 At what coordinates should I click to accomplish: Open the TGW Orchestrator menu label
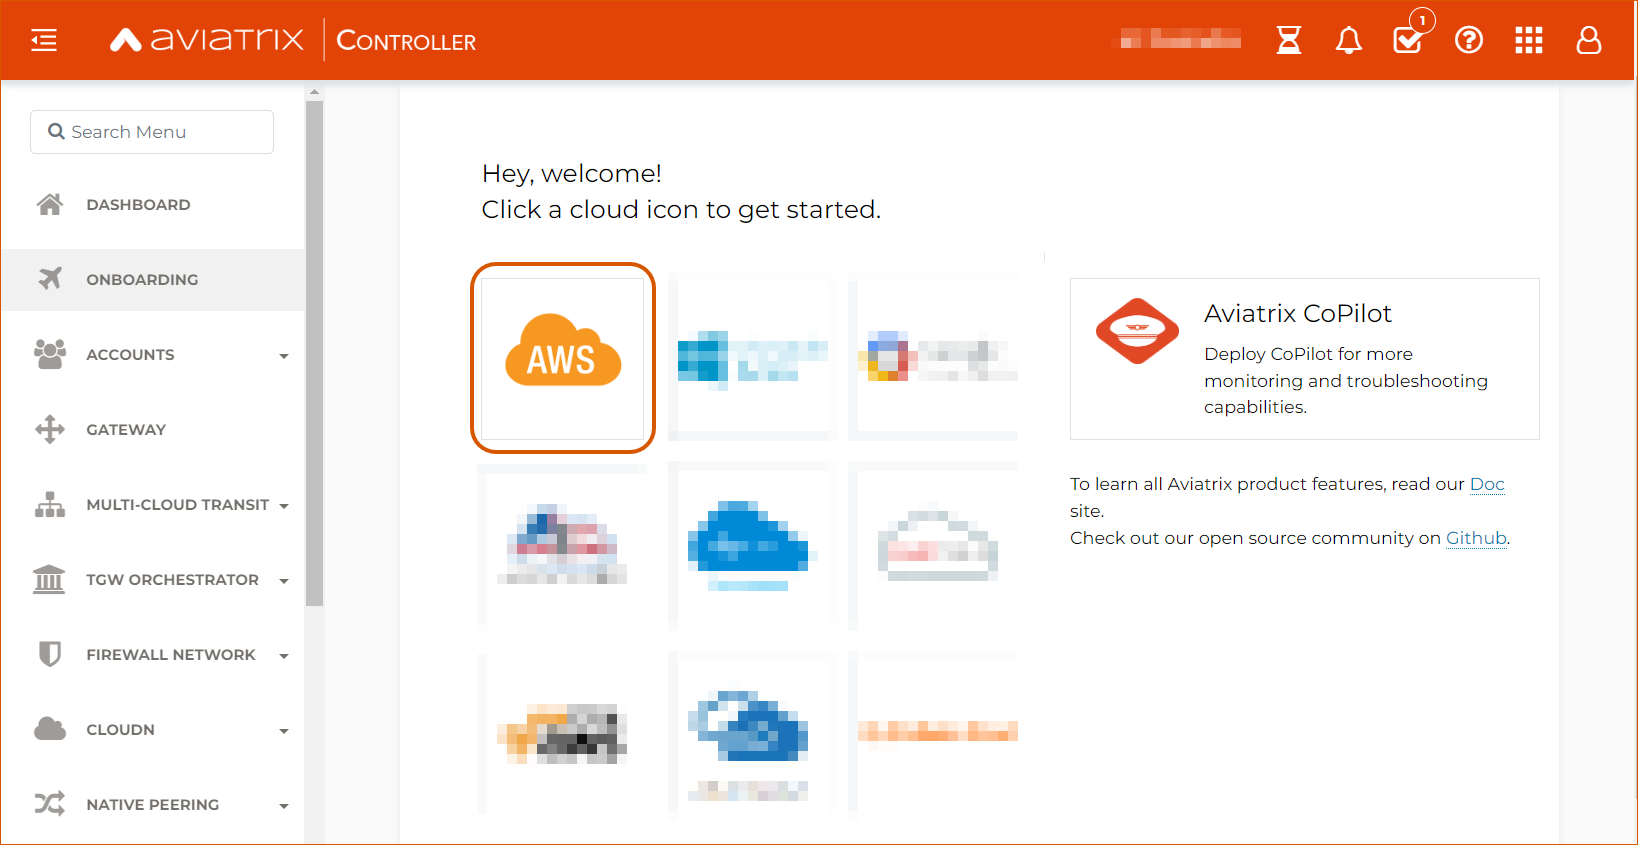(x=172, y=580)
